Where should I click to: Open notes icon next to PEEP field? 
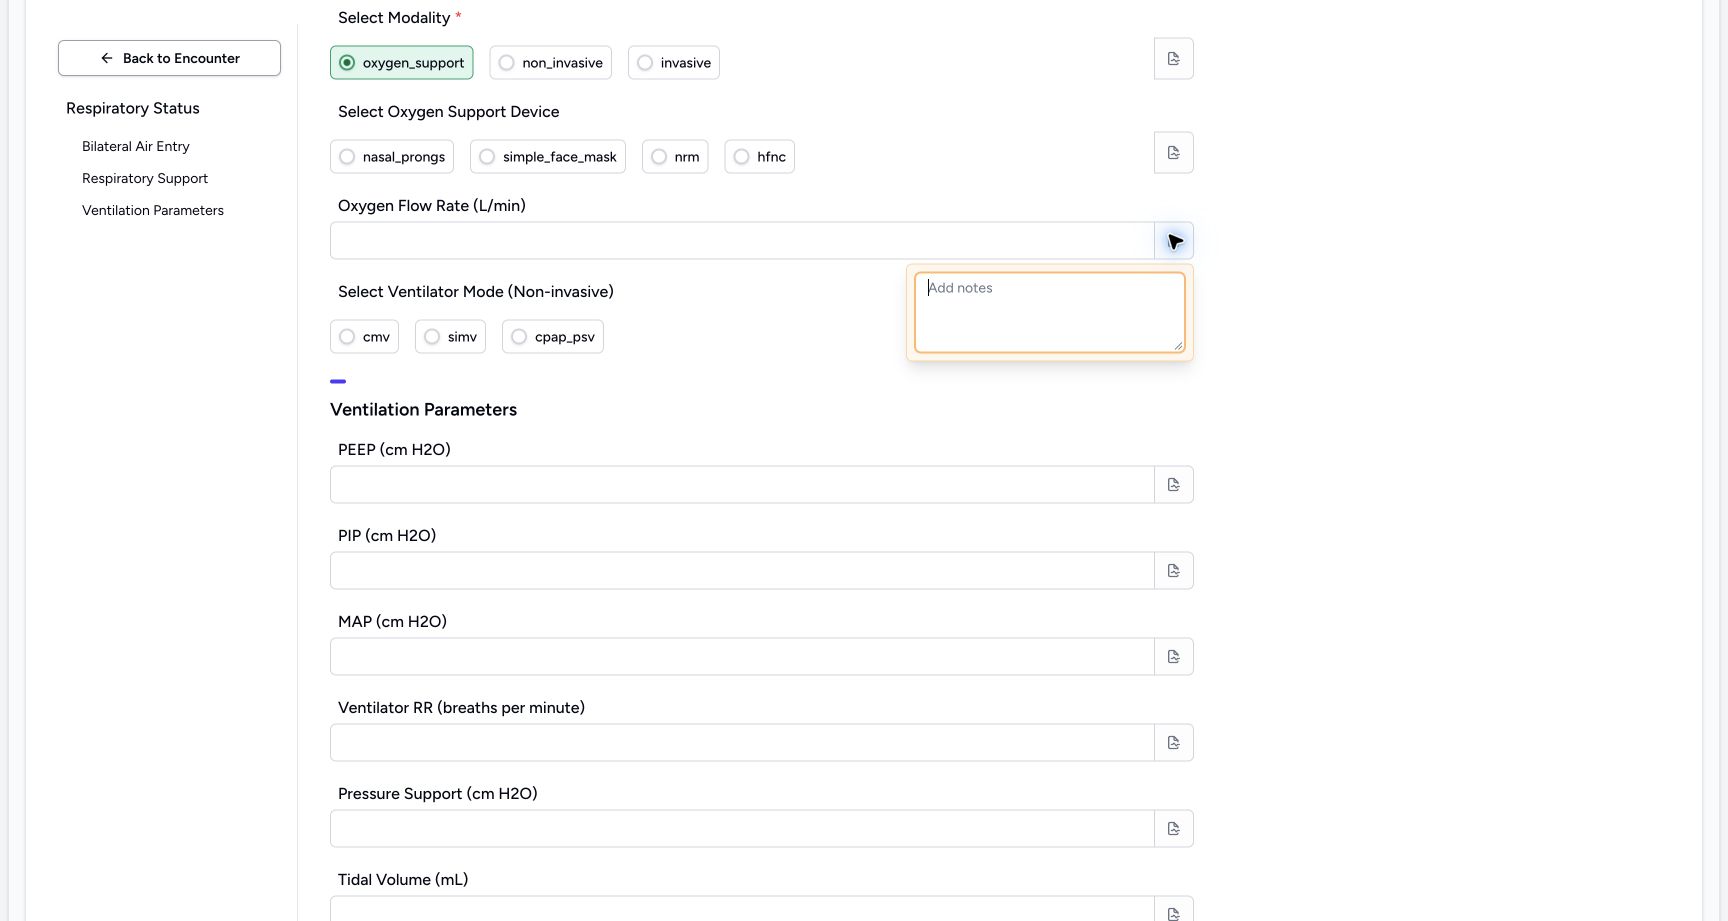point(1173,485)
